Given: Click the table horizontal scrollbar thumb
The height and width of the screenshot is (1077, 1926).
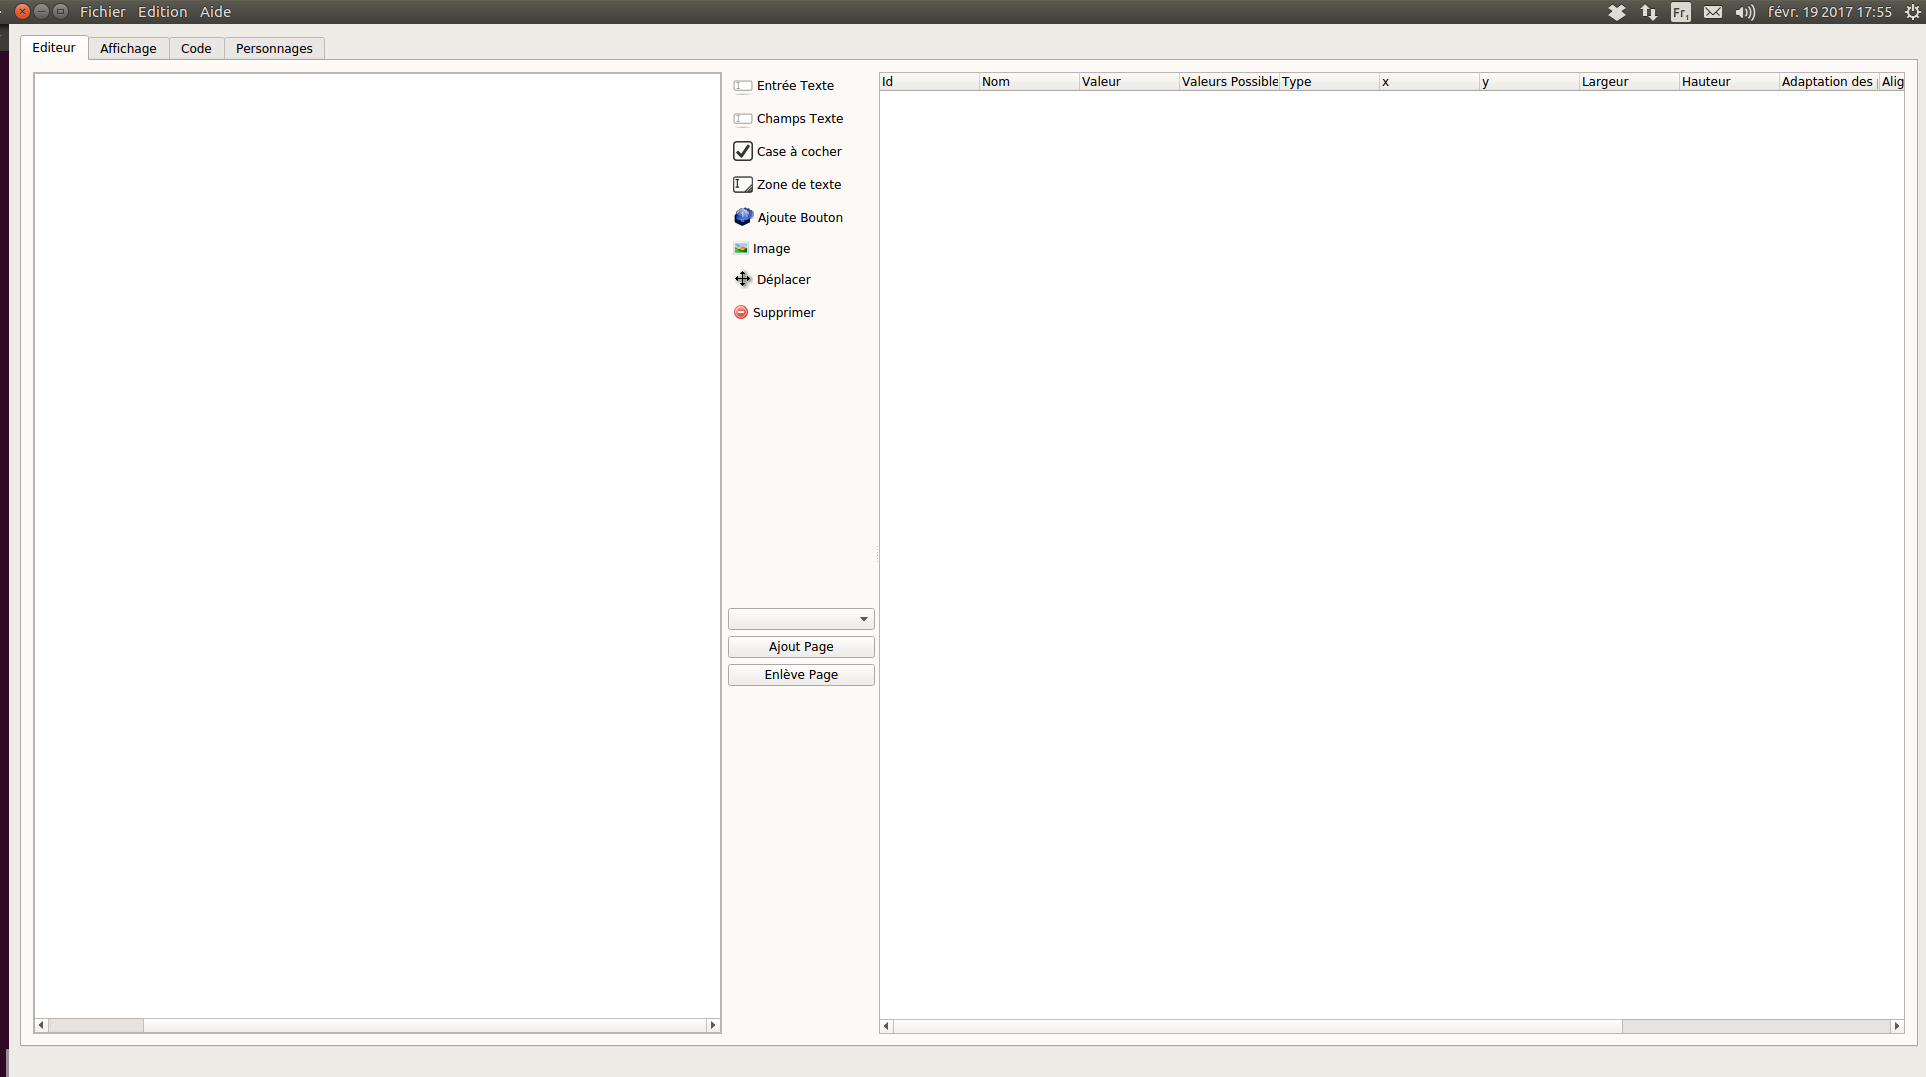Looking at the screenshot, I should click(1256, 1026).
